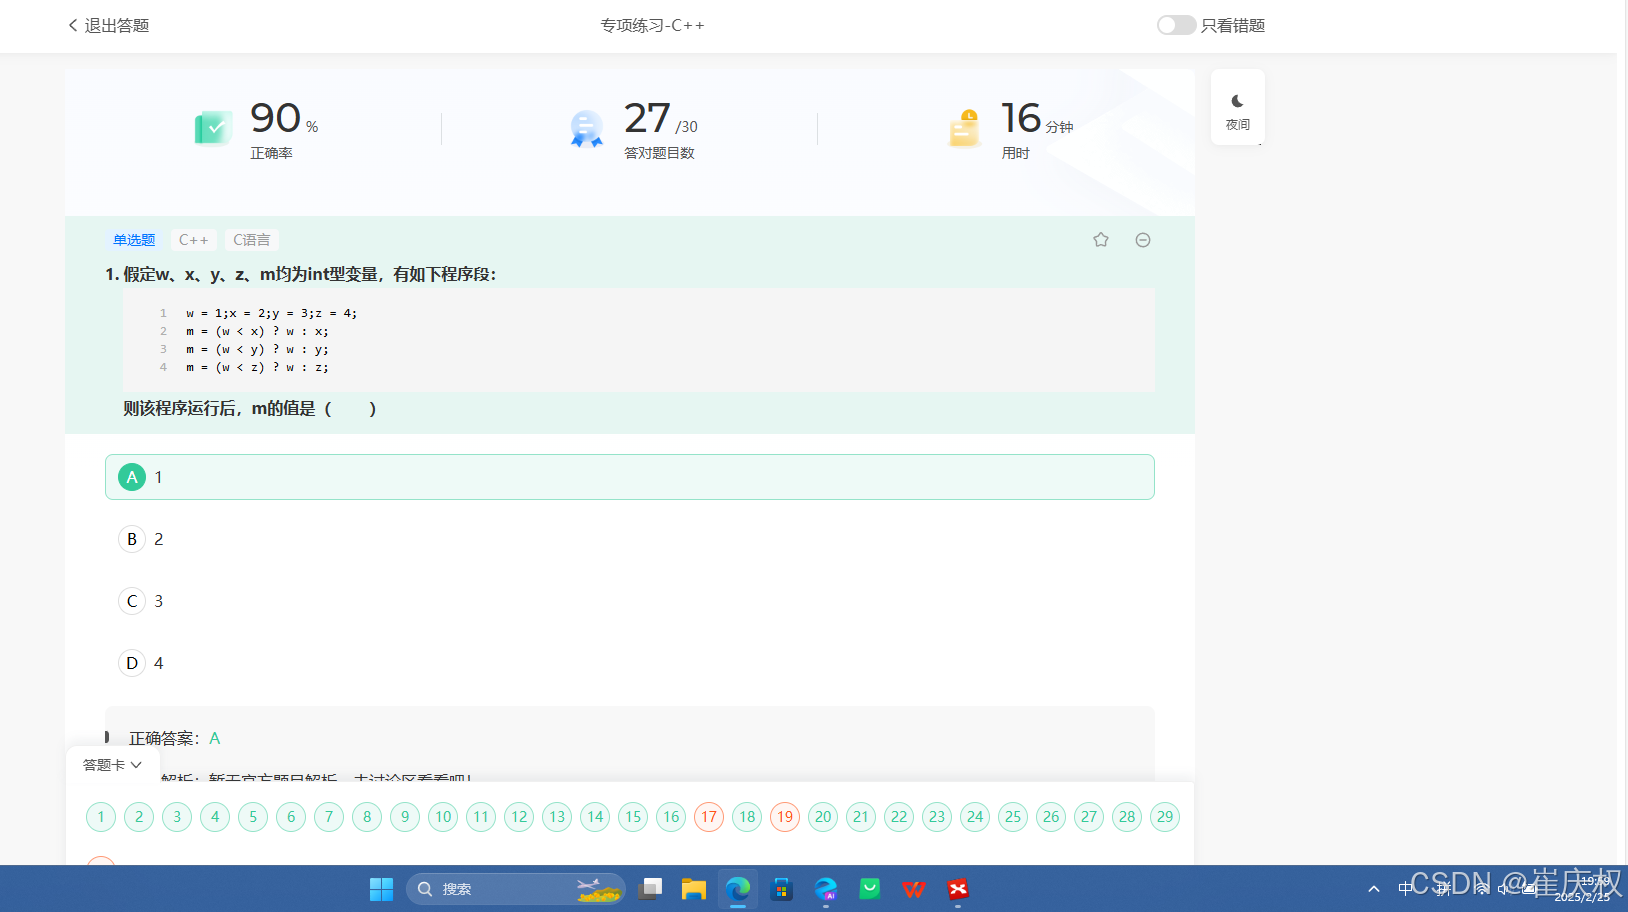The image size is (1628, 912).
Task: Click the 单选题 tag
Action: [134, 240]
